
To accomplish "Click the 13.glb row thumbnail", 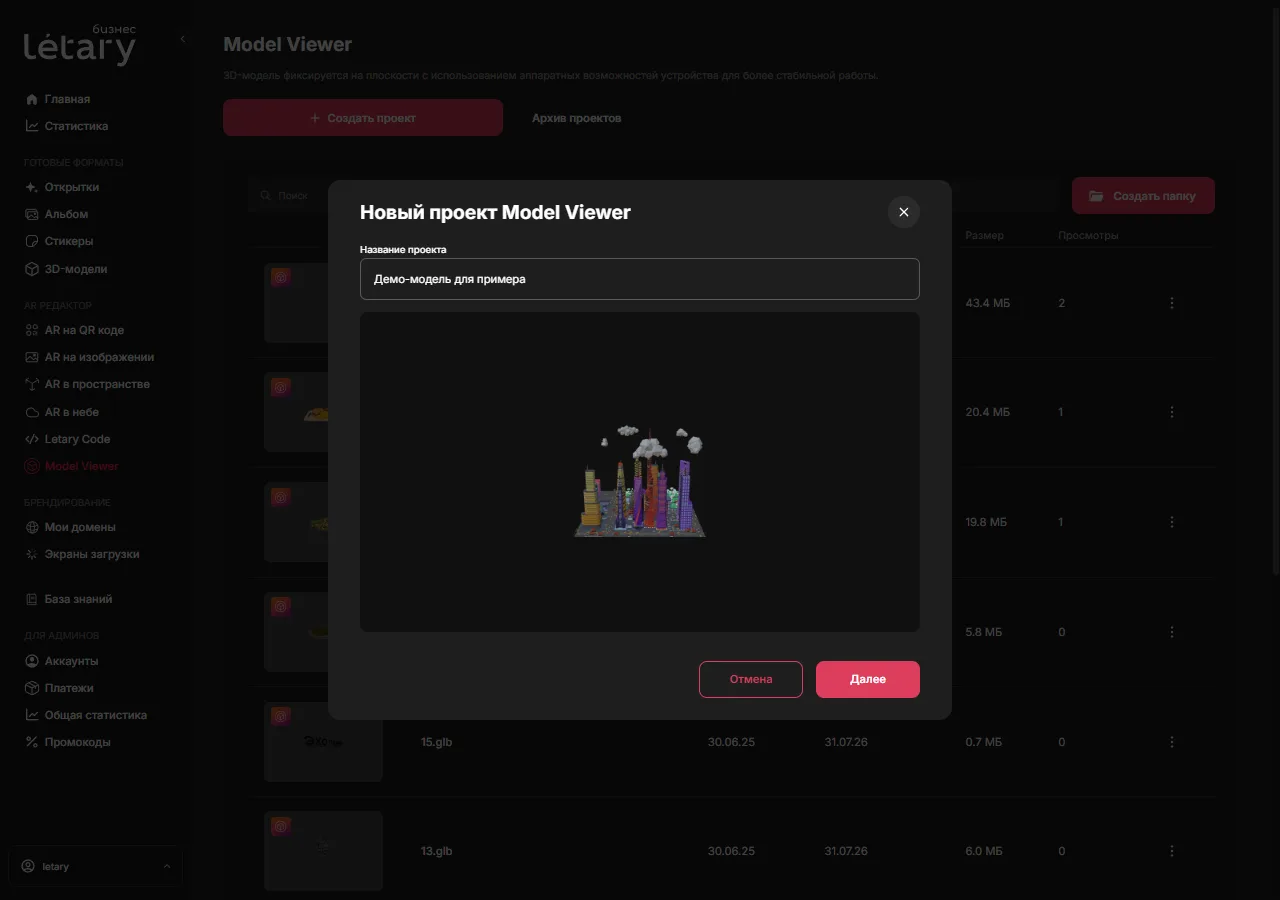I will [323, 851].
